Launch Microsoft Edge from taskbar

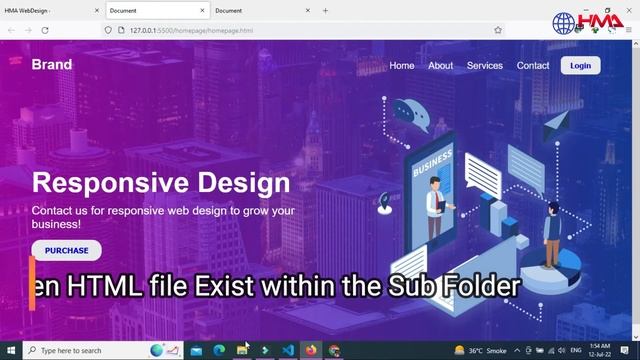click(219, 351)
